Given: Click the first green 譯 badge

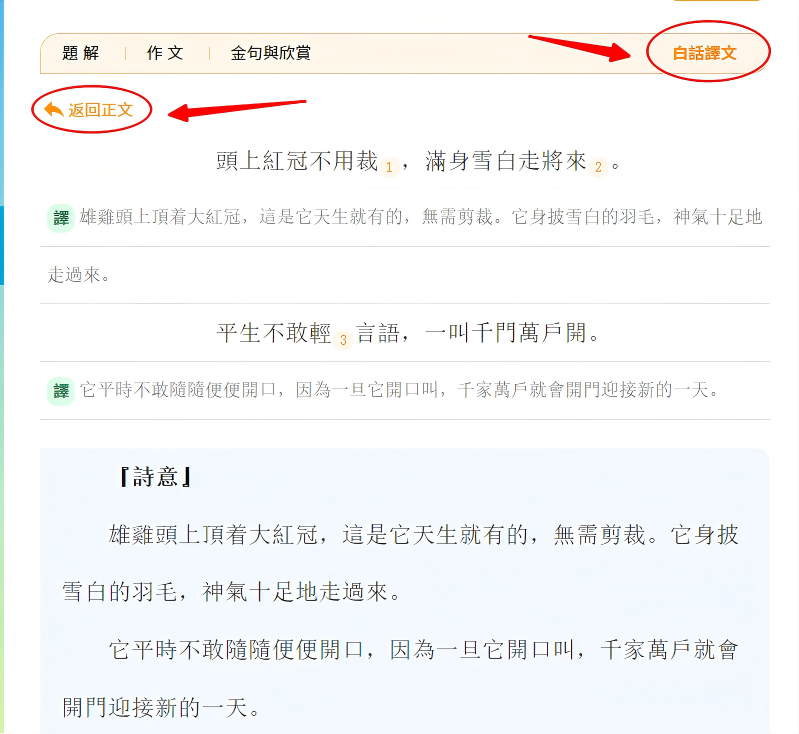Looking at the screenshot, I should point(61,218).
